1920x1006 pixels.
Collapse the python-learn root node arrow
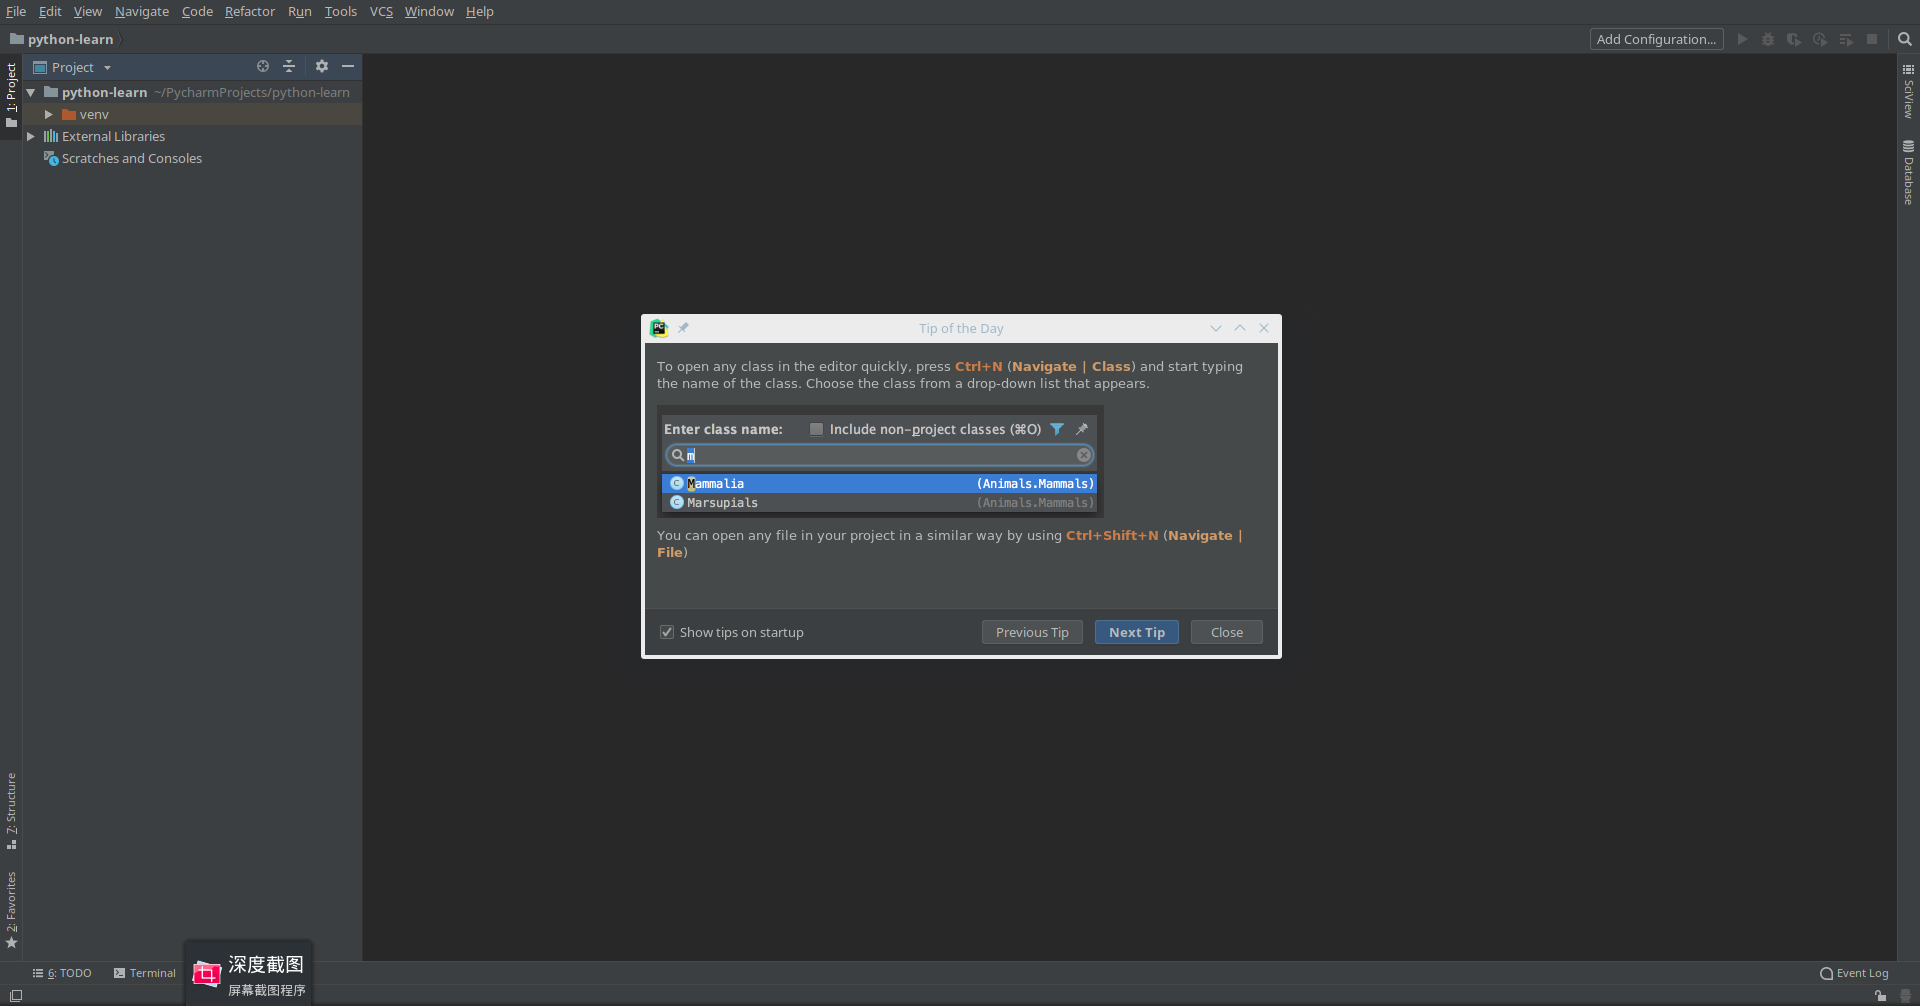tap(31, 92)
